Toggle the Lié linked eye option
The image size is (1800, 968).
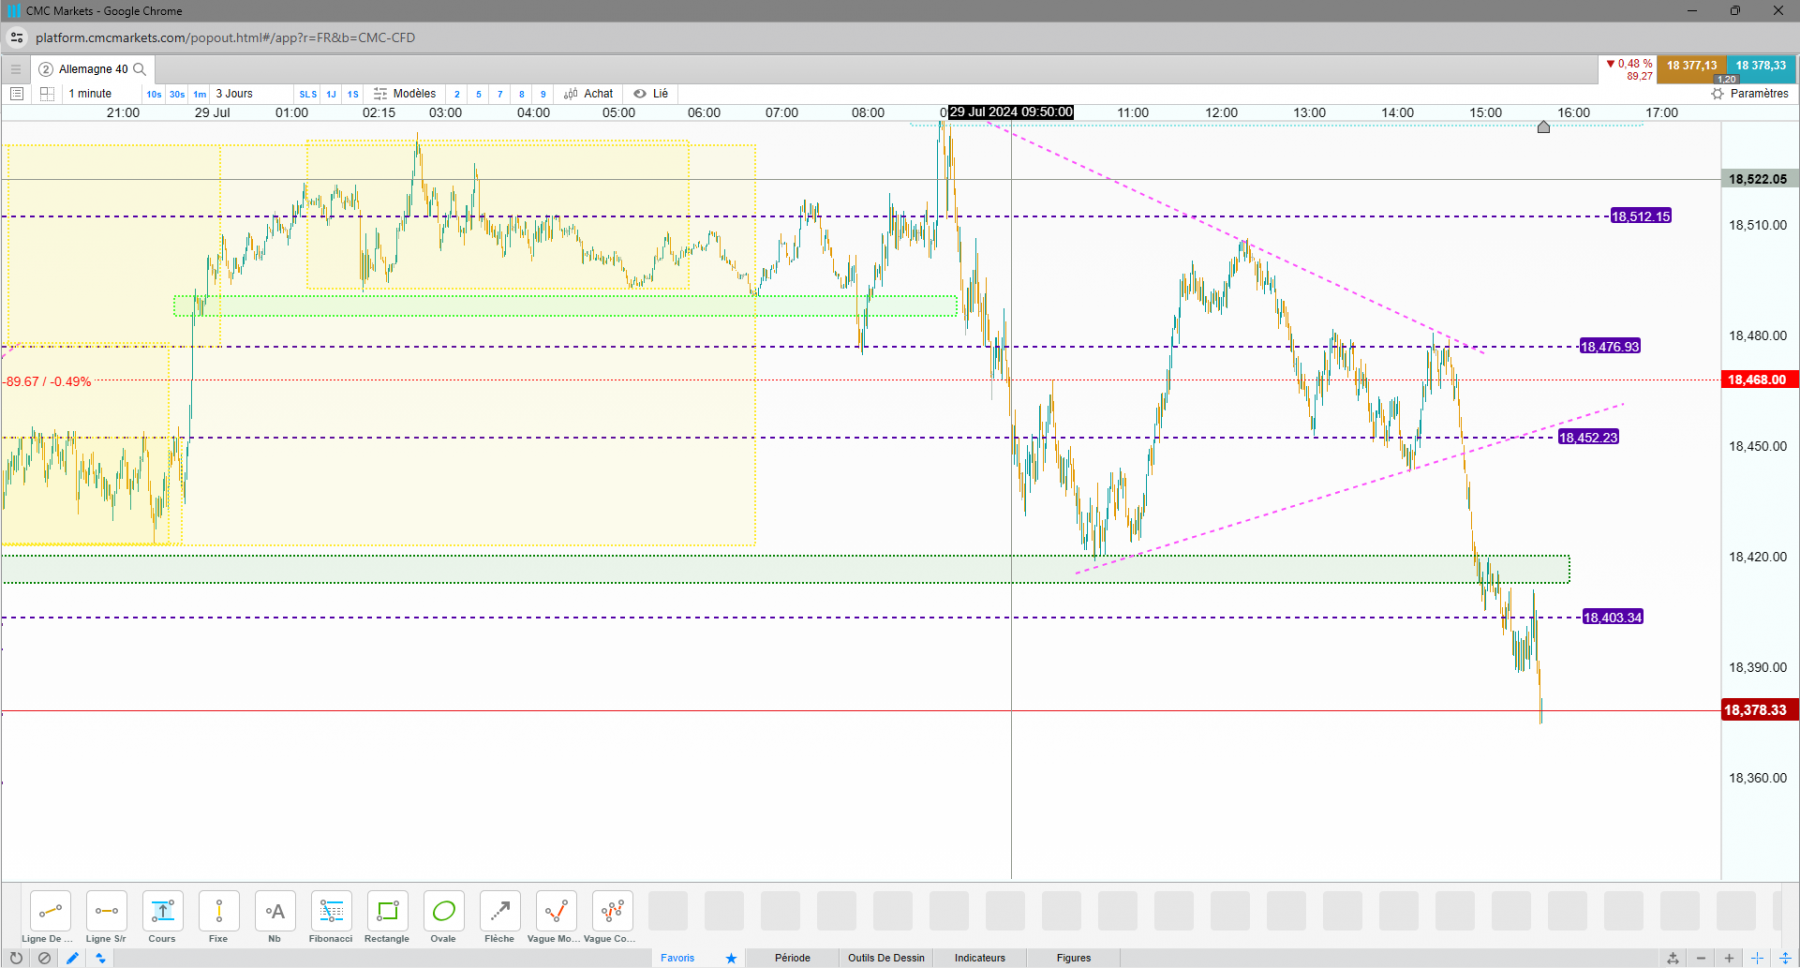click(x=651, y=94)
